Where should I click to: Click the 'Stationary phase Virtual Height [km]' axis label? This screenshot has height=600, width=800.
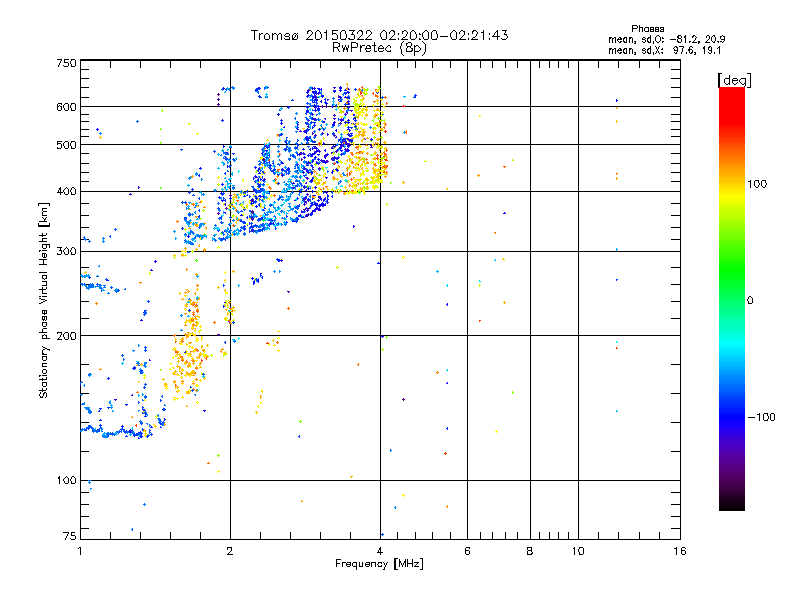tap(44, 301)
